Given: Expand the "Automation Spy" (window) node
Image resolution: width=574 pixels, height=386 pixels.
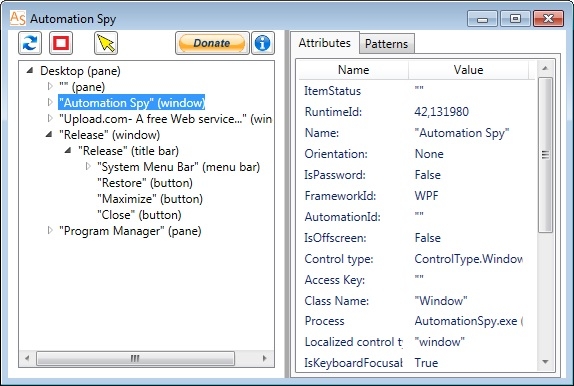Looking at the screenshot, I should click(x=50, y=102).
